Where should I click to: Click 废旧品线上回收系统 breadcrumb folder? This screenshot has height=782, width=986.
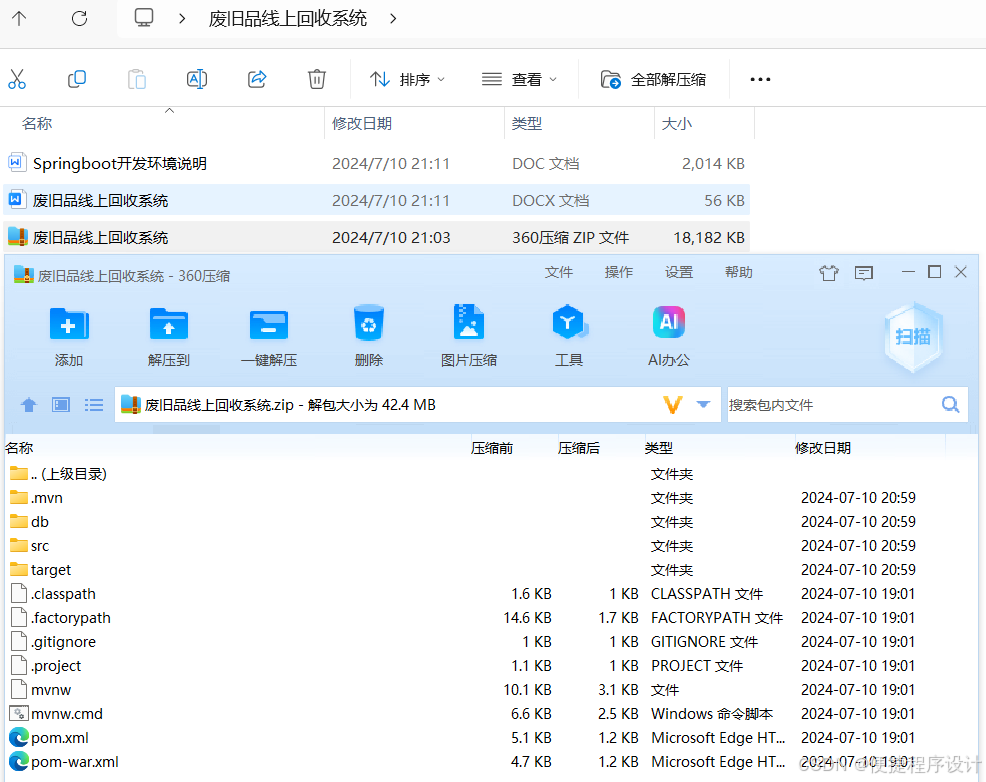(287, 18)
